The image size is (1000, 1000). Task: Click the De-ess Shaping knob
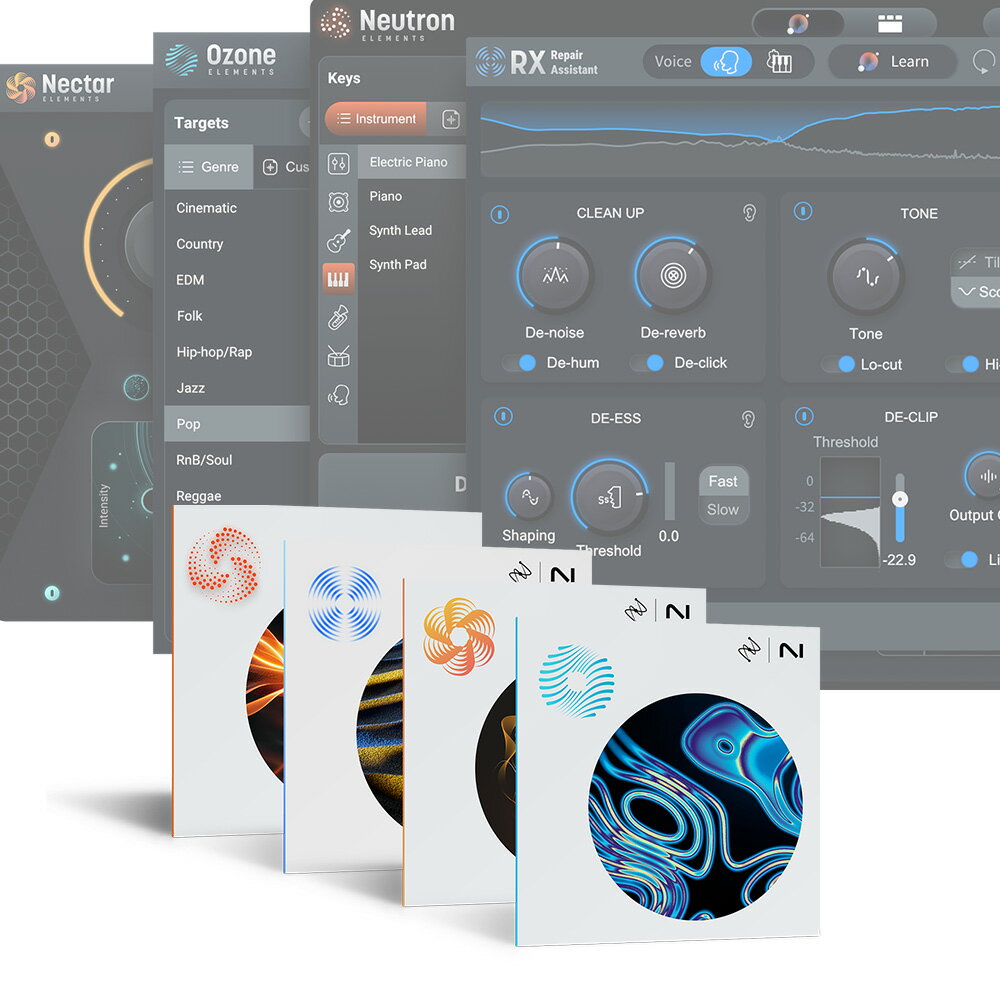click(x=529, y=497)
